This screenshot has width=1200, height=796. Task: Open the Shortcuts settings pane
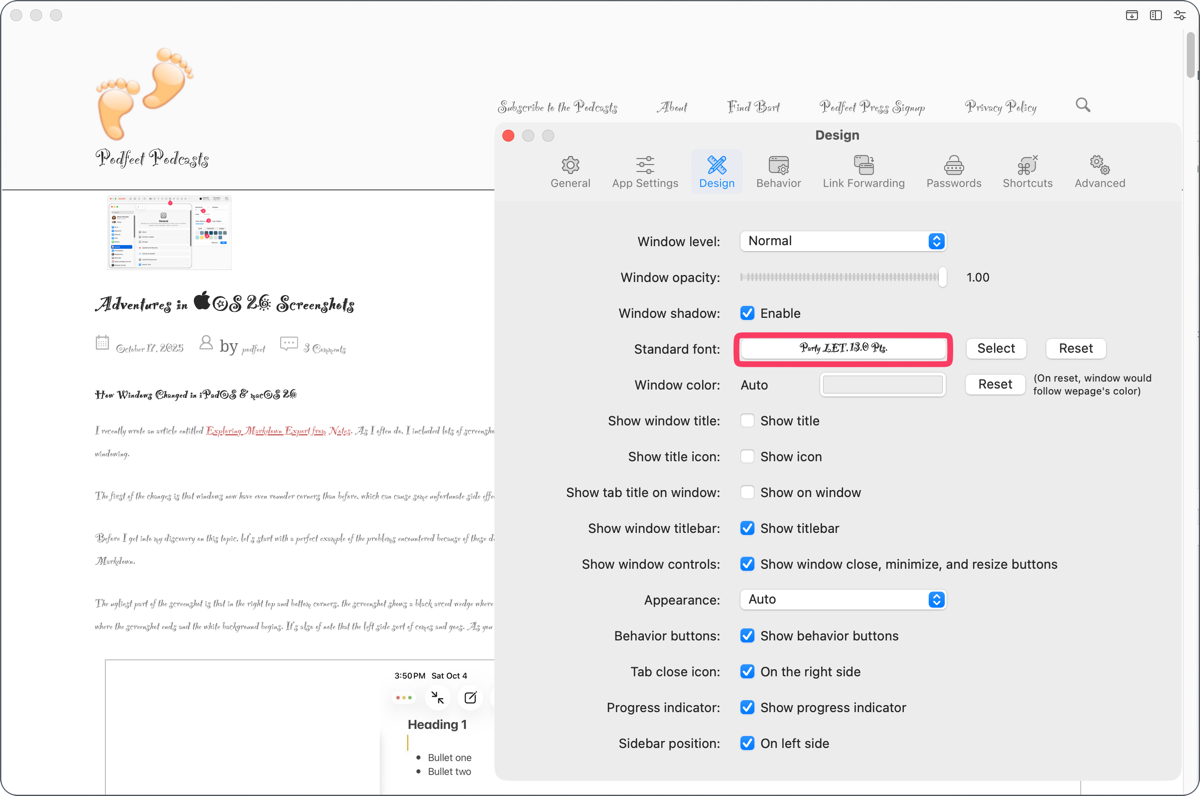(1027, 170)
